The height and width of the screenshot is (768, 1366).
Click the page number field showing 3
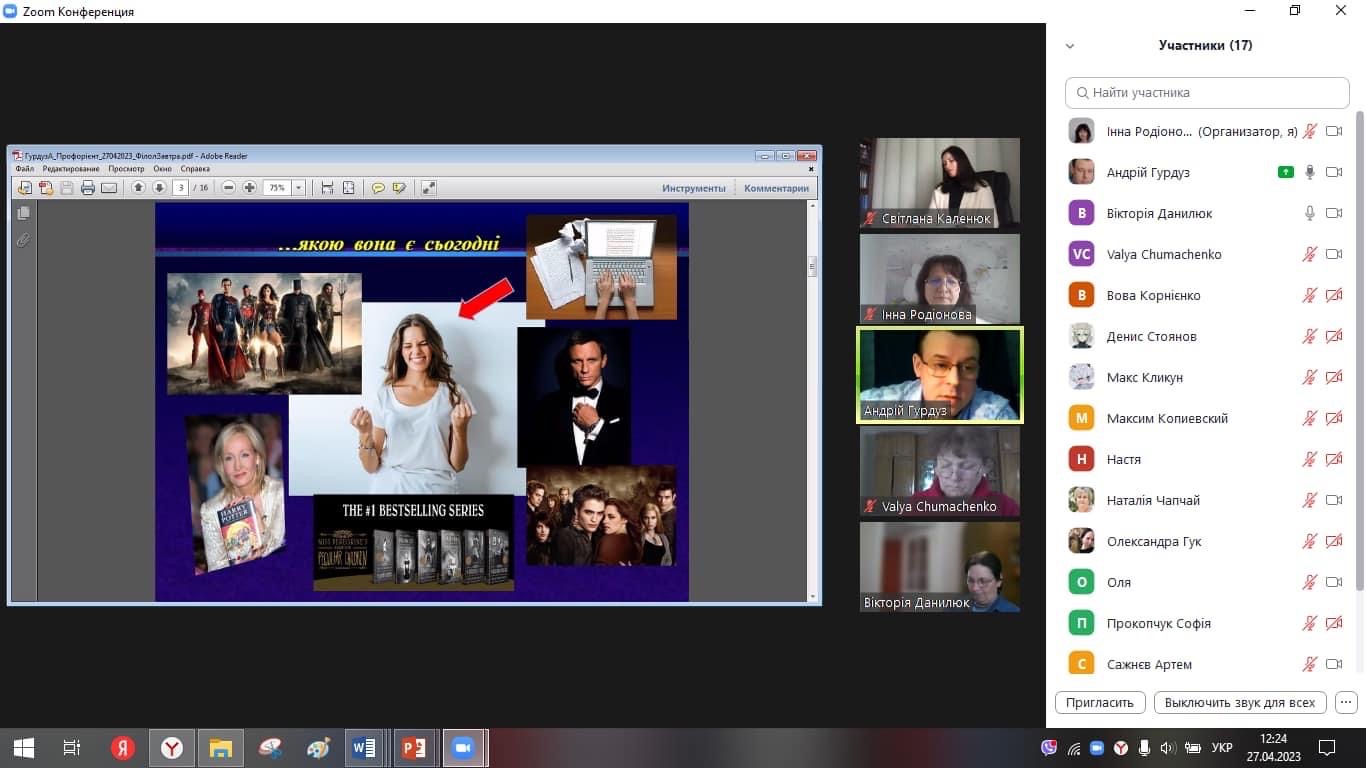click(180, 188)
